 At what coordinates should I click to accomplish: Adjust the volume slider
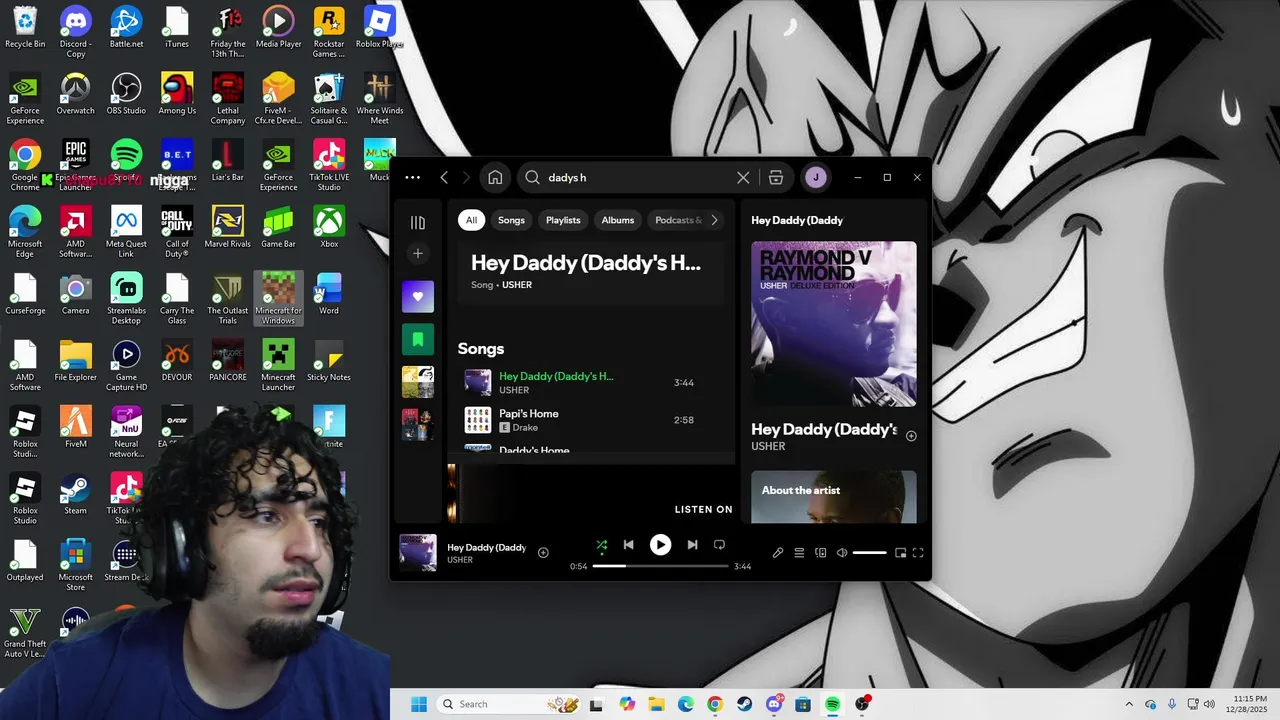(x=869, y=553)
